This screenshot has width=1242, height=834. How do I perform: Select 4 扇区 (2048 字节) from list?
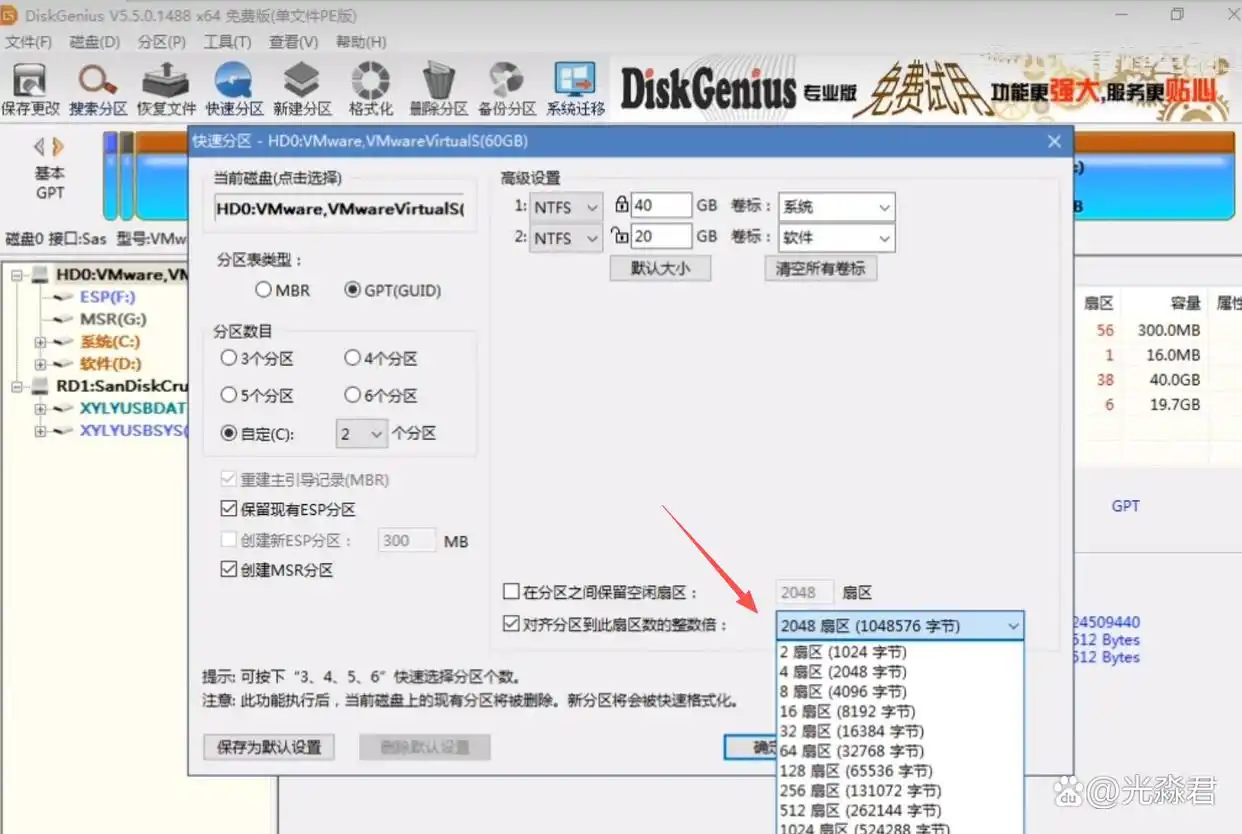[900, 672]
